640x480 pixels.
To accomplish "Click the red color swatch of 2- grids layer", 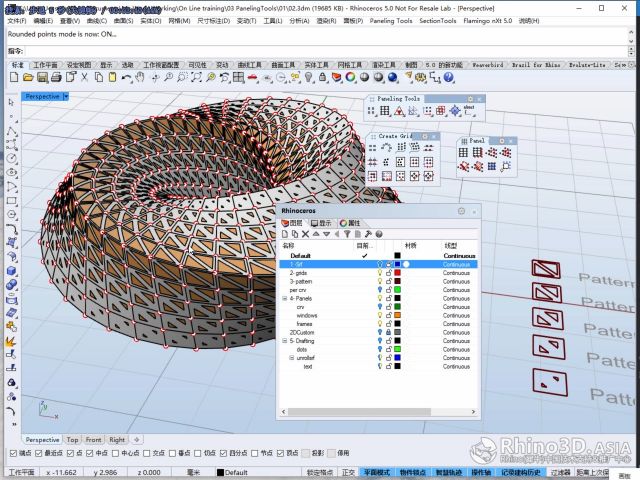I will point(398,273).
